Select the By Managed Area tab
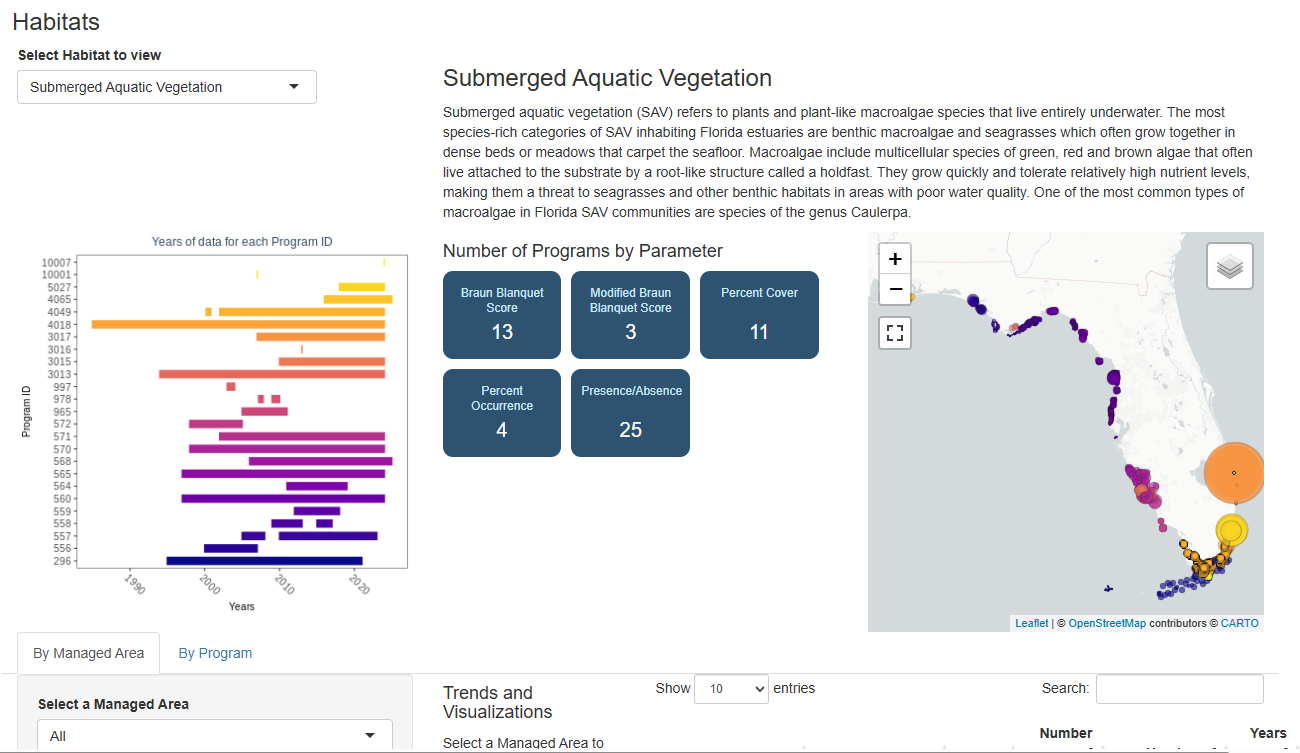Viewport: 1300px width, 753px height. (89, 653)
